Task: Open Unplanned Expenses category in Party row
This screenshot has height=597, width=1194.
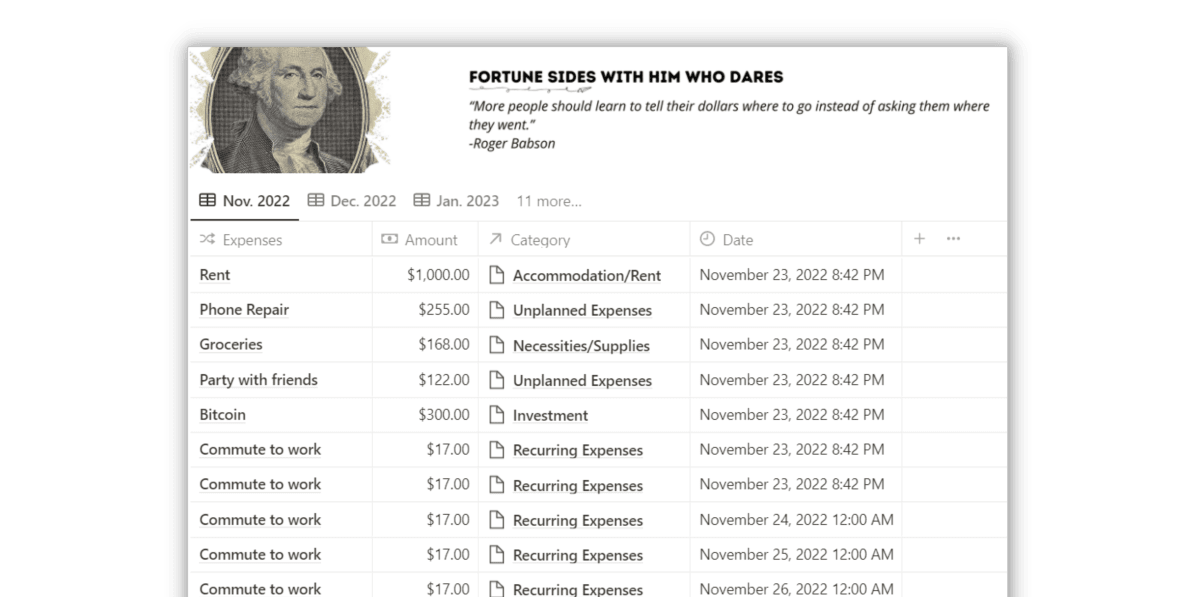Action: click(x=583, y=381)
